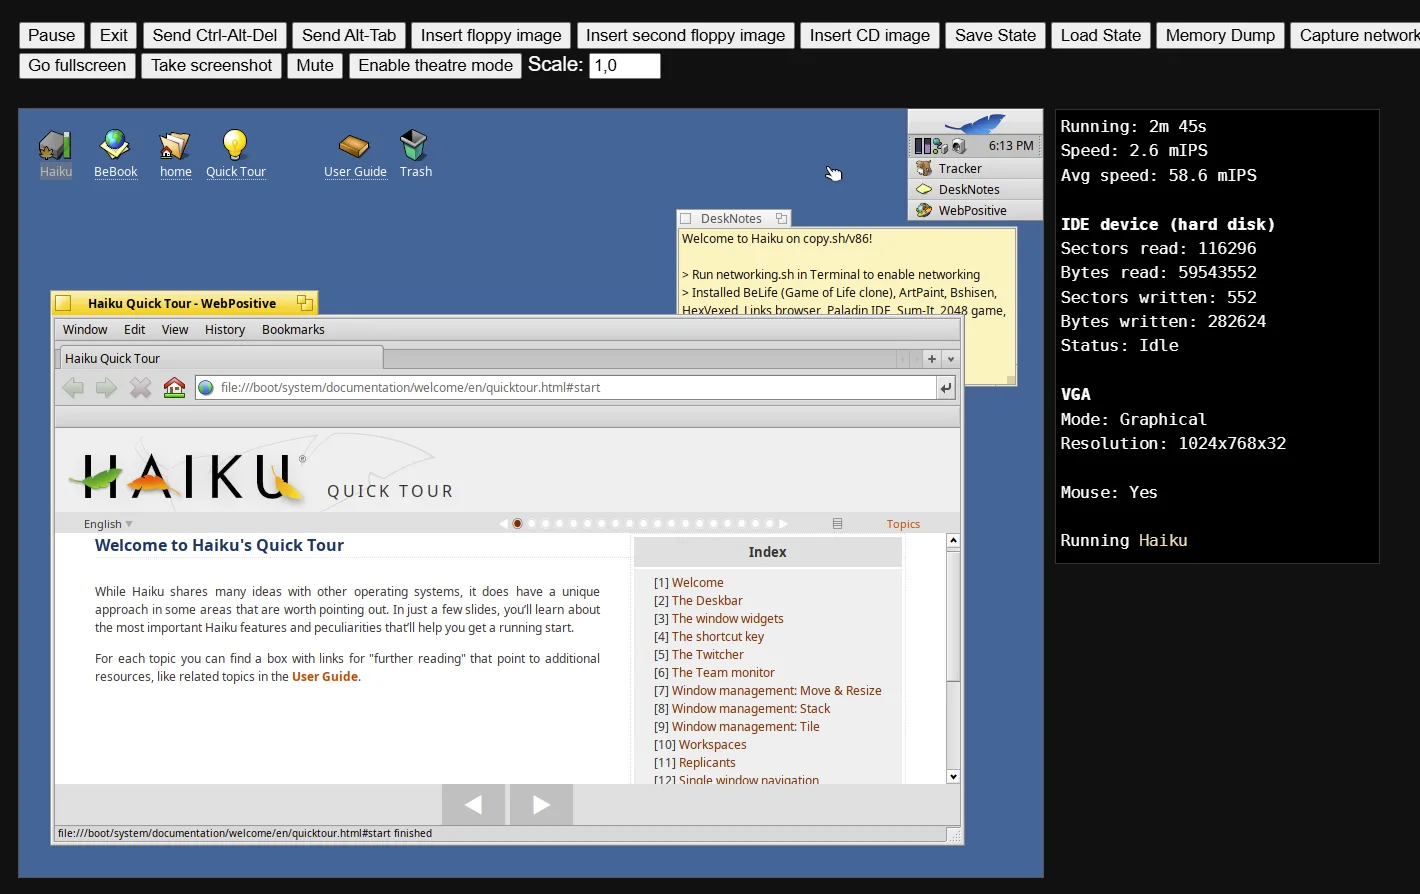
Task: Click the Send Ctrl-Alt-Del button
Action: point(215,36)
